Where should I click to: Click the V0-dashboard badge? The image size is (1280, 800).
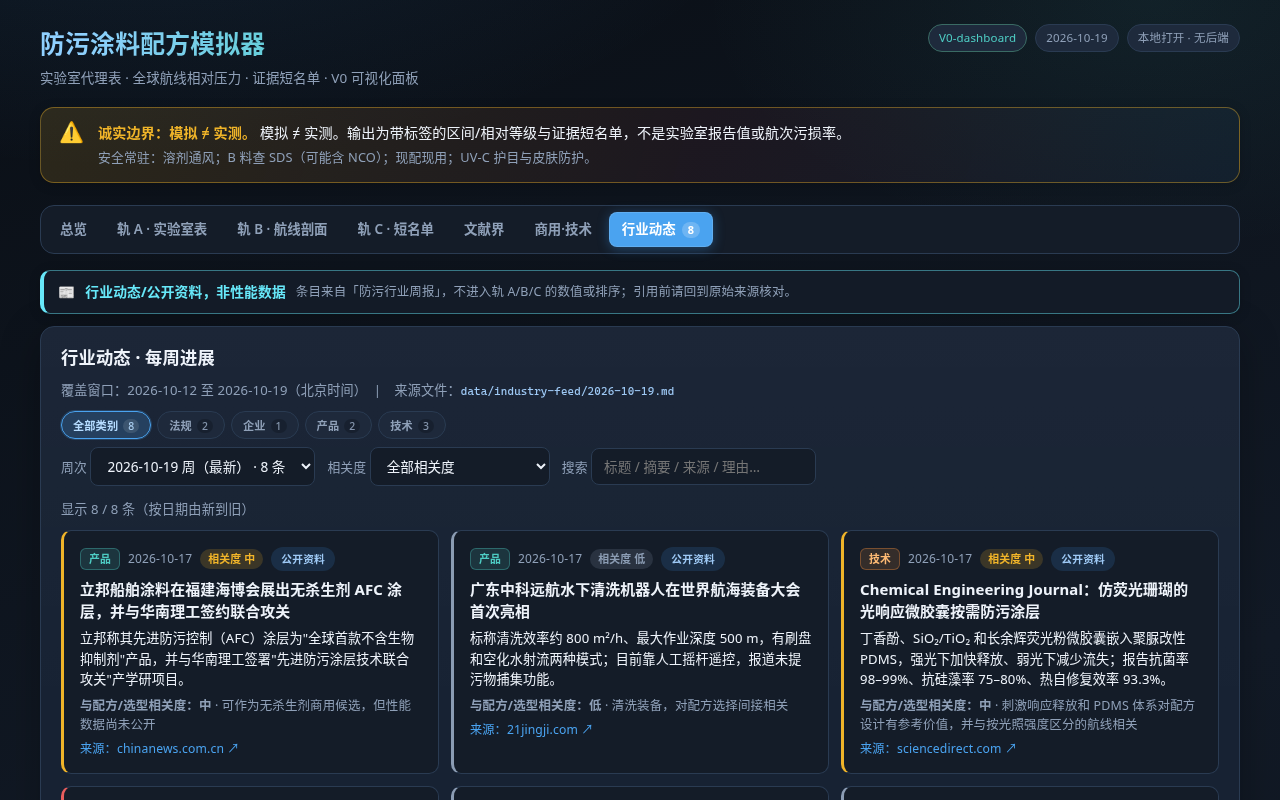click(977, 38)
